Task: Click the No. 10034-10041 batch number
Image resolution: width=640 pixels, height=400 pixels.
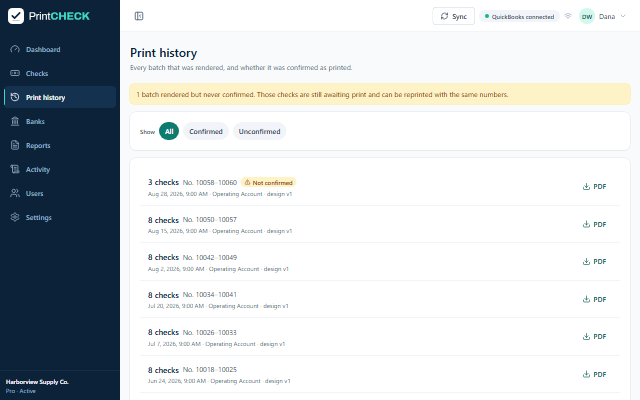Action: pyautogui.click(x=210, y=295)
